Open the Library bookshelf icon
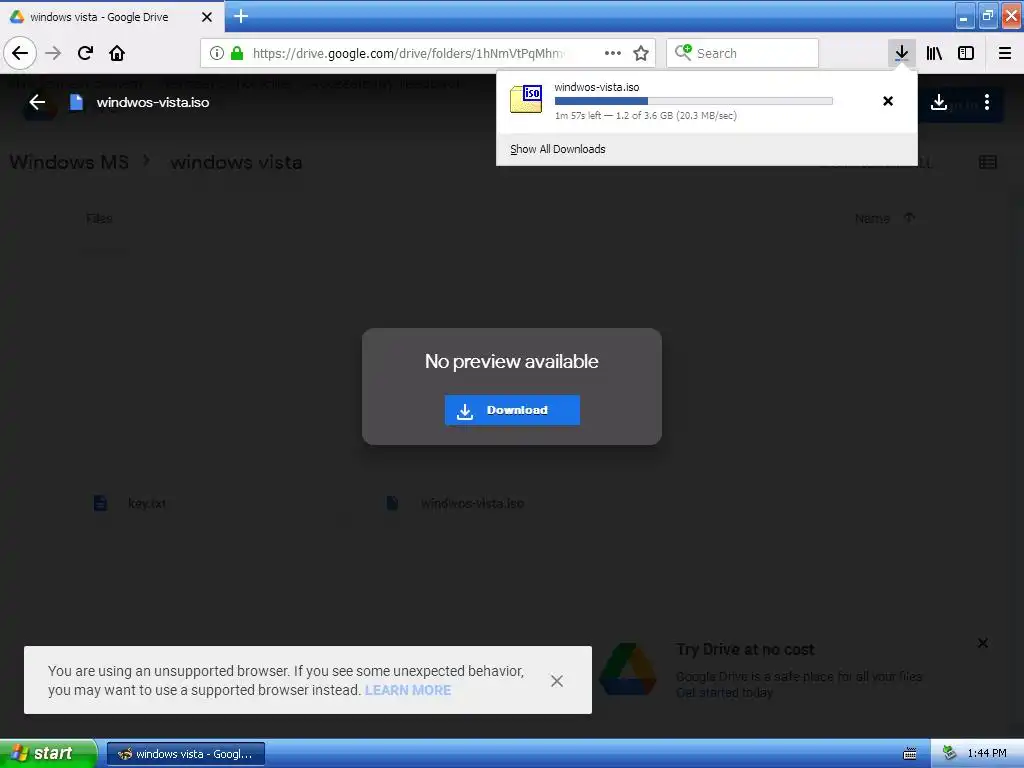 (934, 53)
